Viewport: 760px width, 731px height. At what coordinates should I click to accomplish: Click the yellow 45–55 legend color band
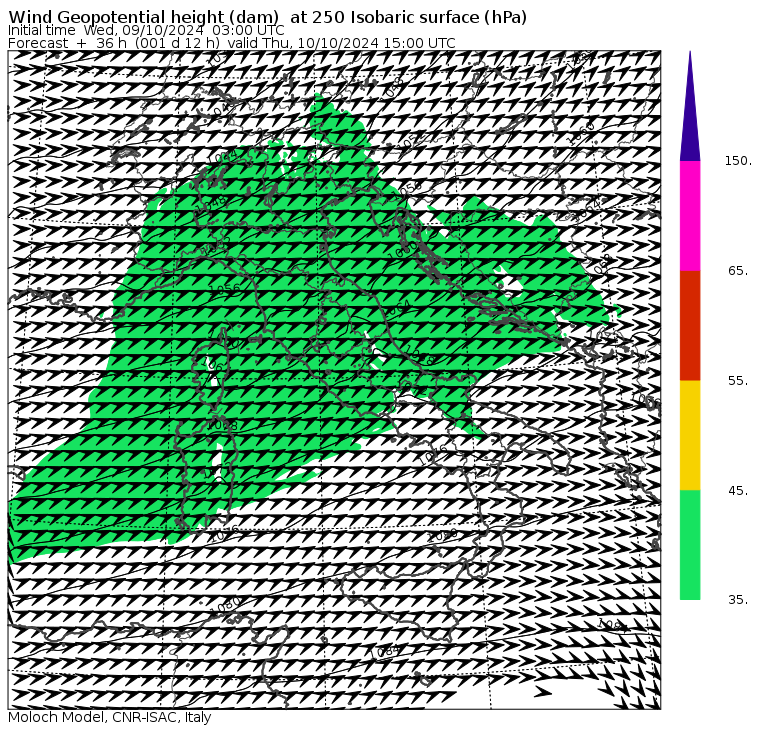pos(690,435)
